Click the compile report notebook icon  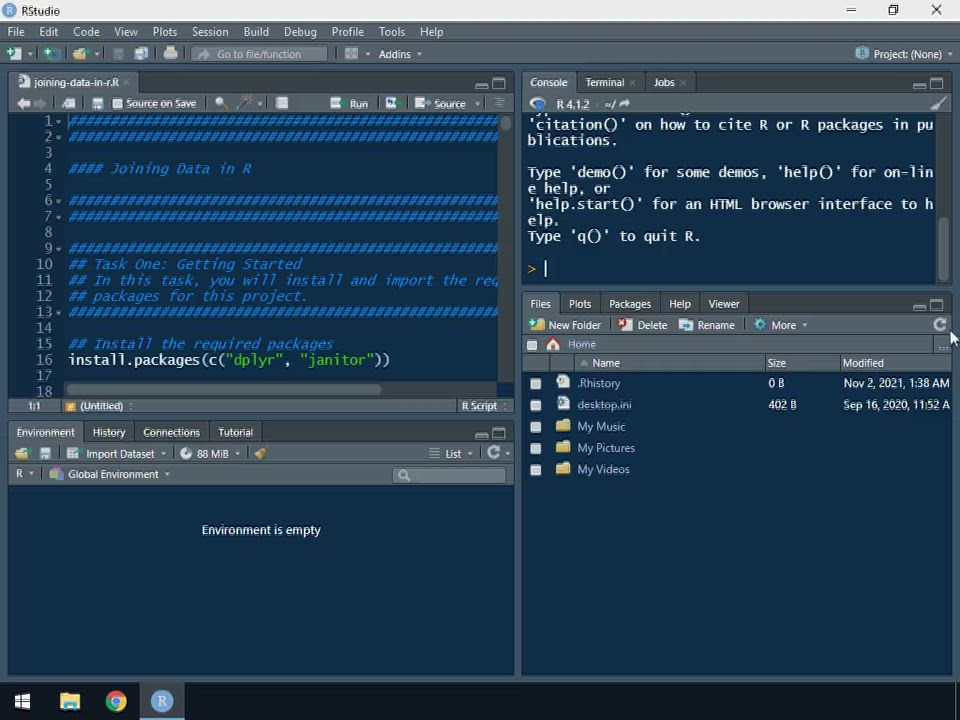(x=282, y=103)
